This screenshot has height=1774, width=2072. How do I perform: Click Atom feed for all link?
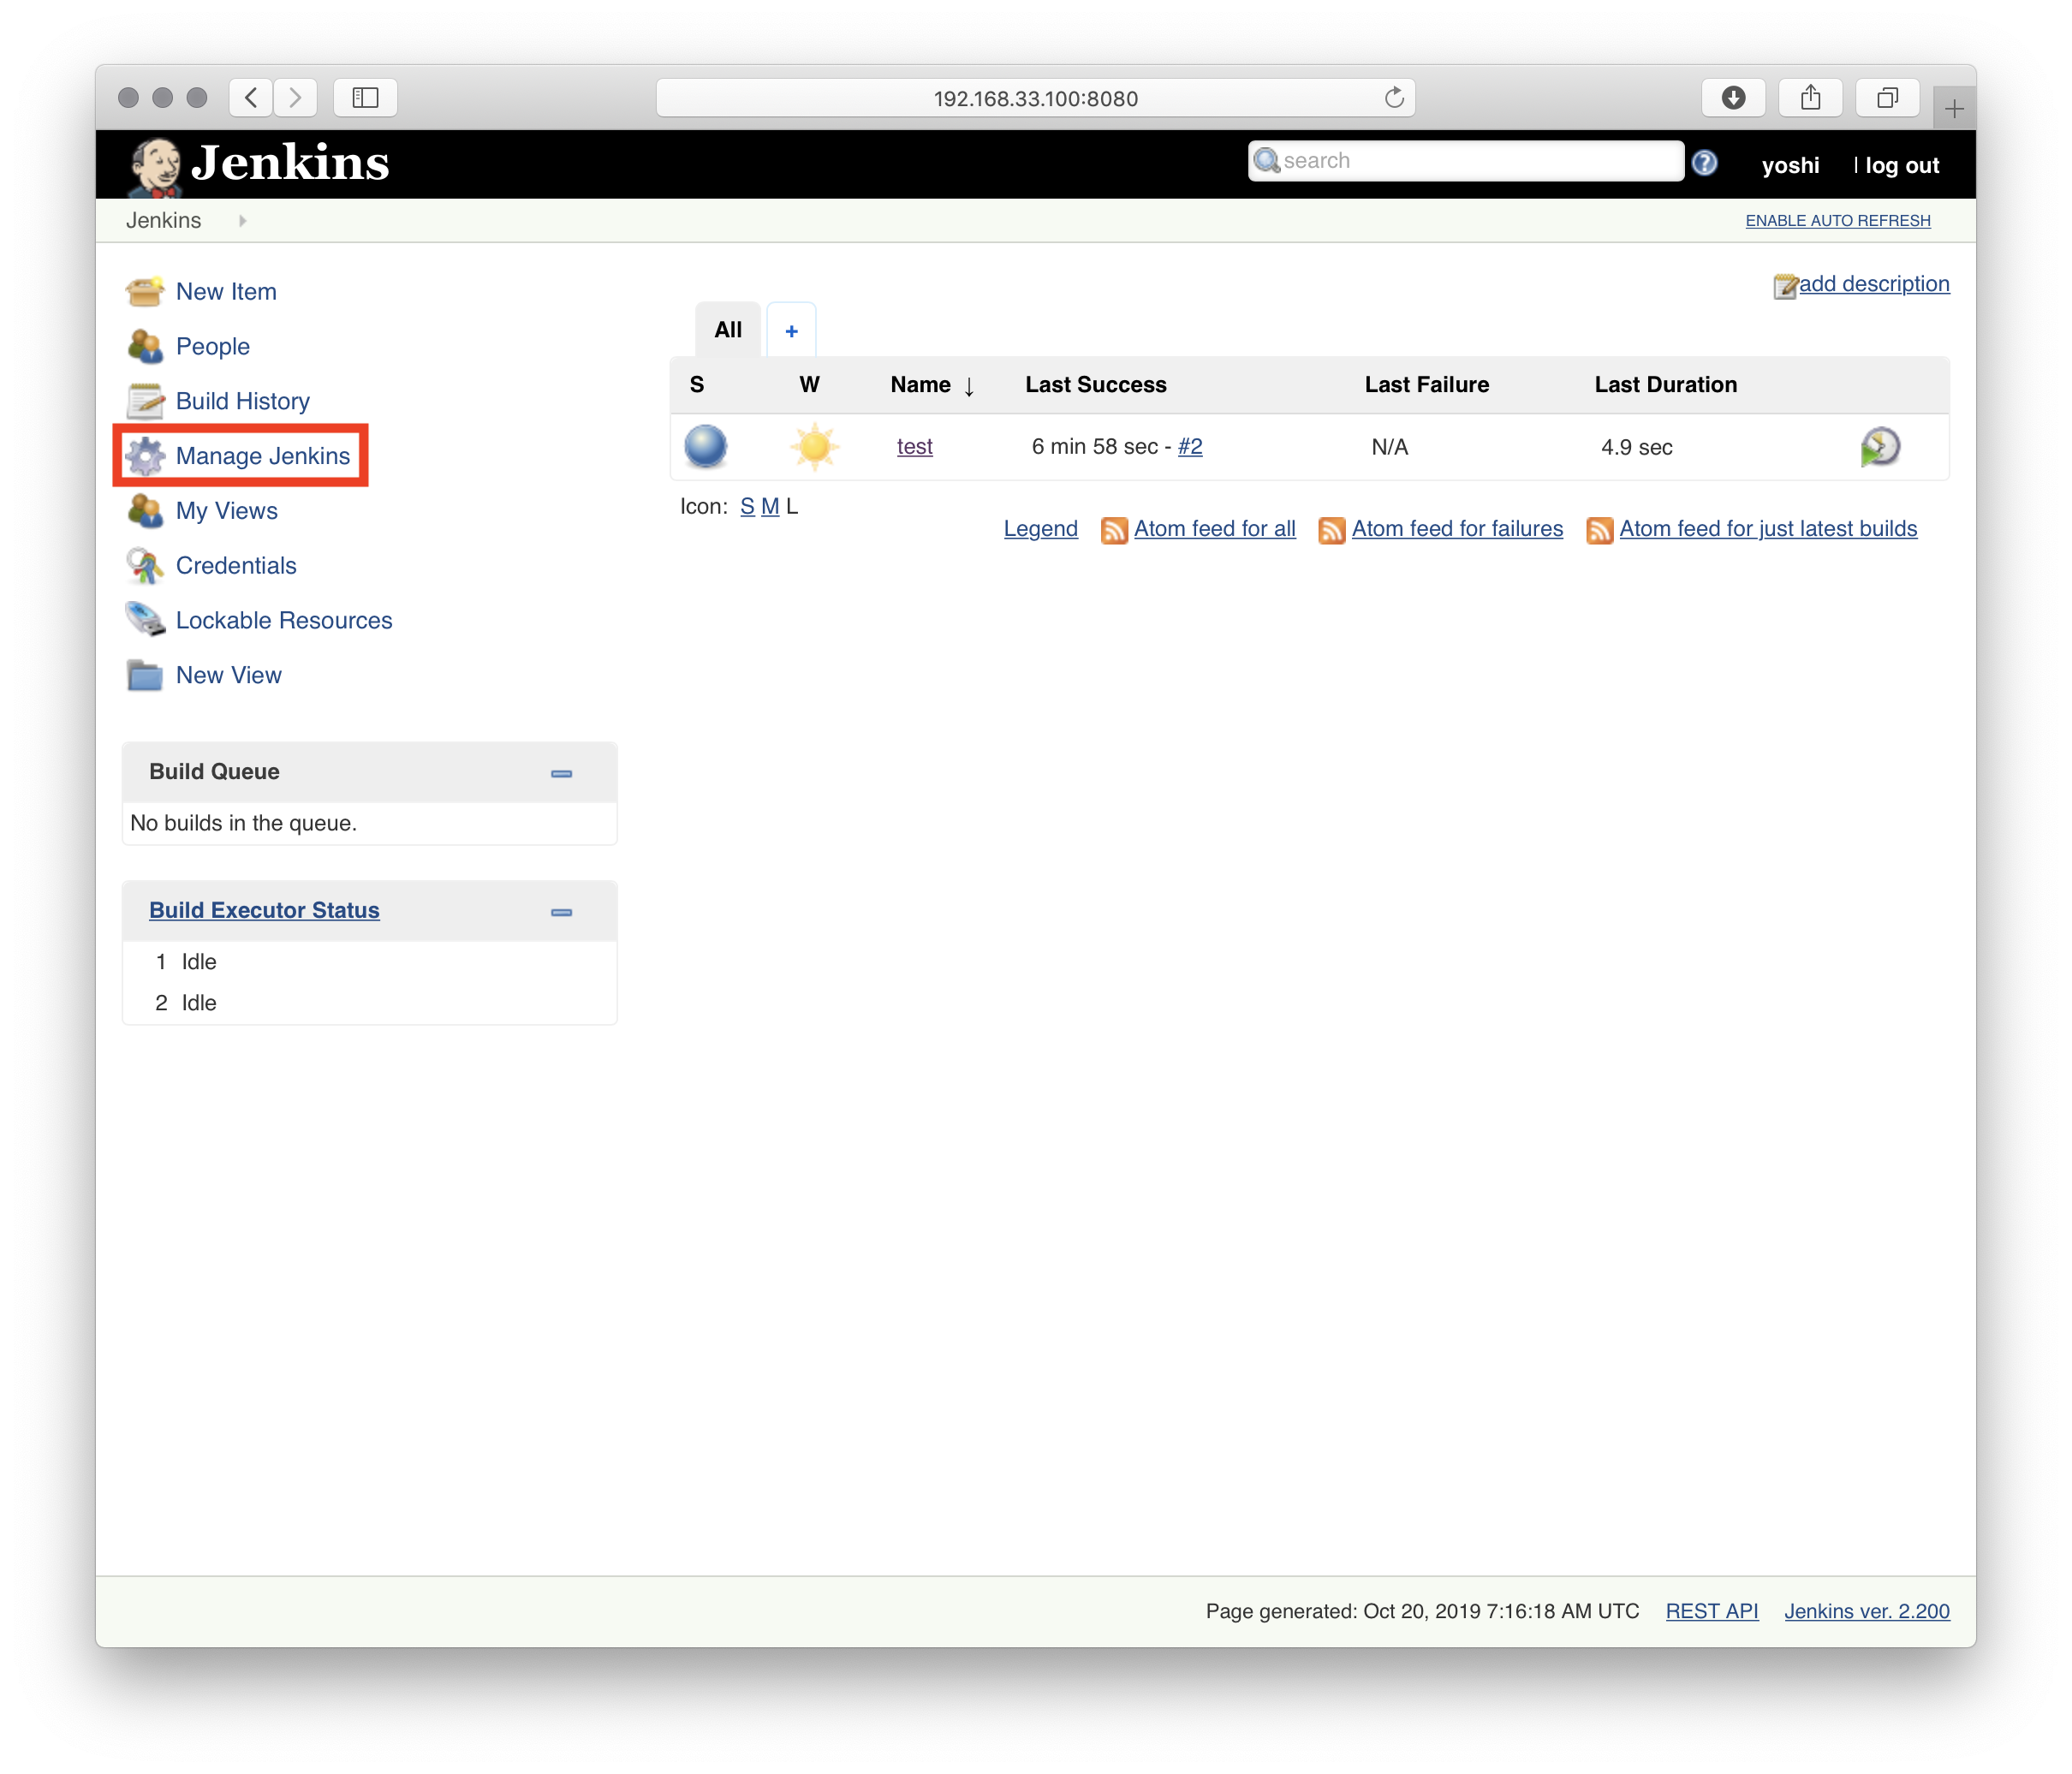pos(1215,529)
